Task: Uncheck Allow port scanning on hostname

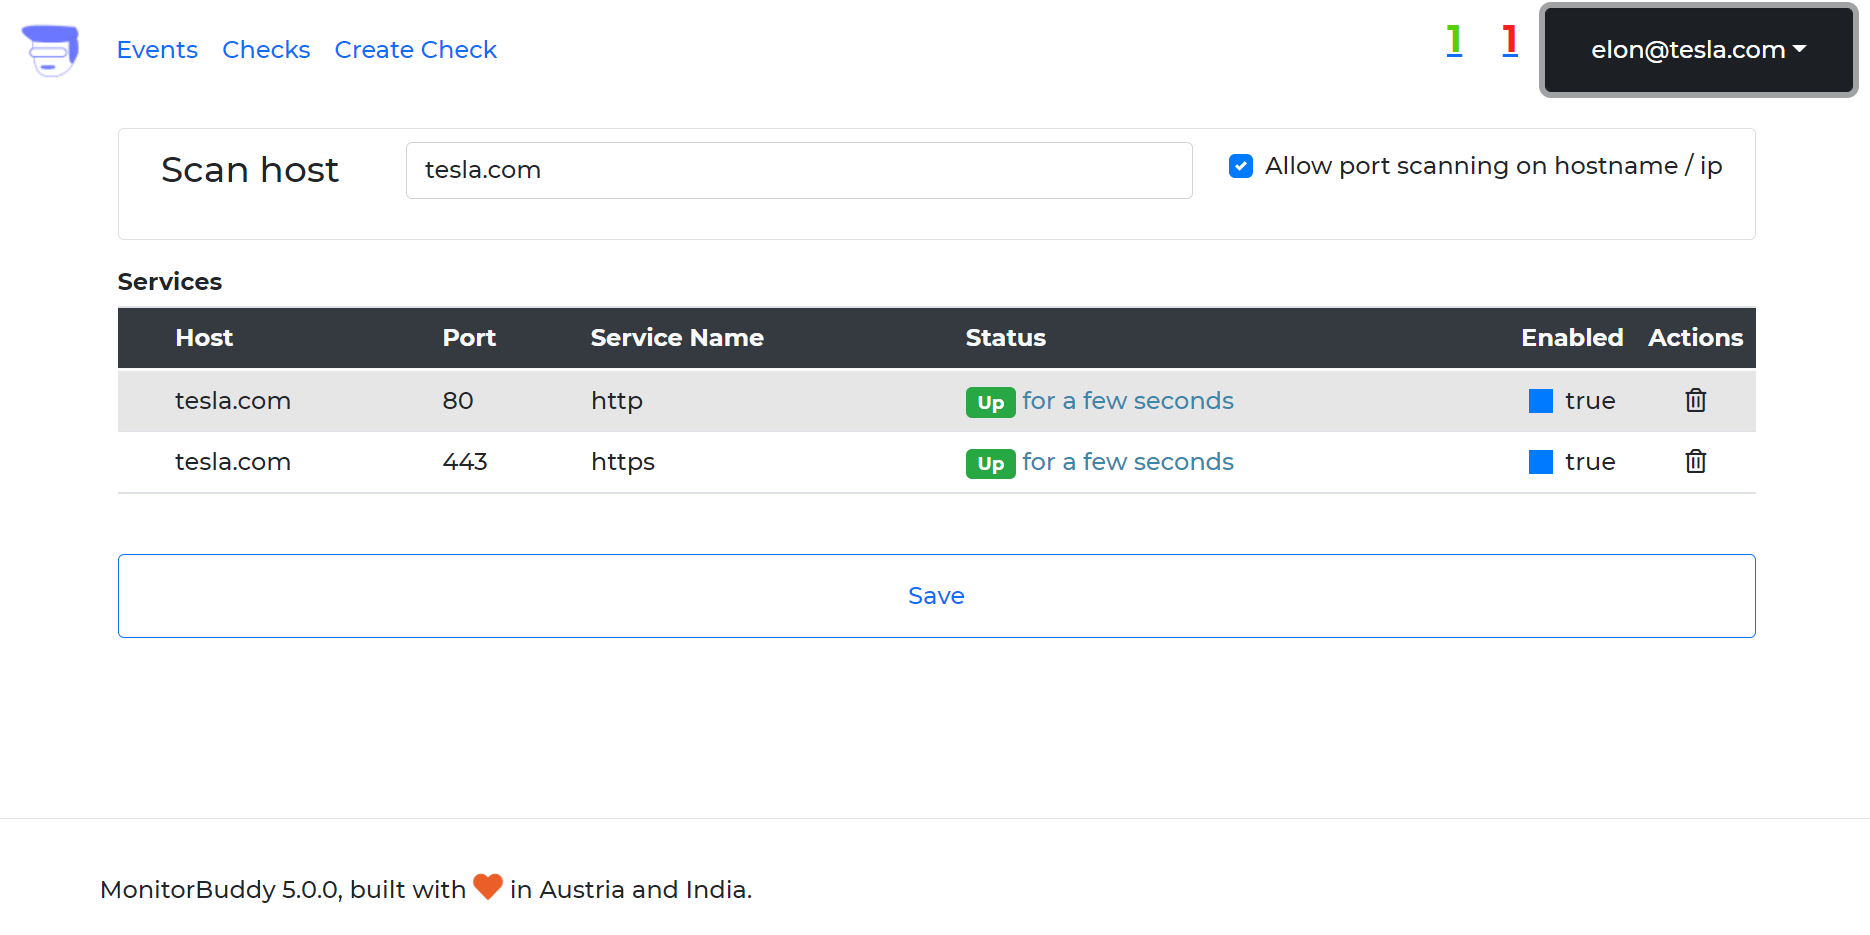Action: coord(1241,166)
